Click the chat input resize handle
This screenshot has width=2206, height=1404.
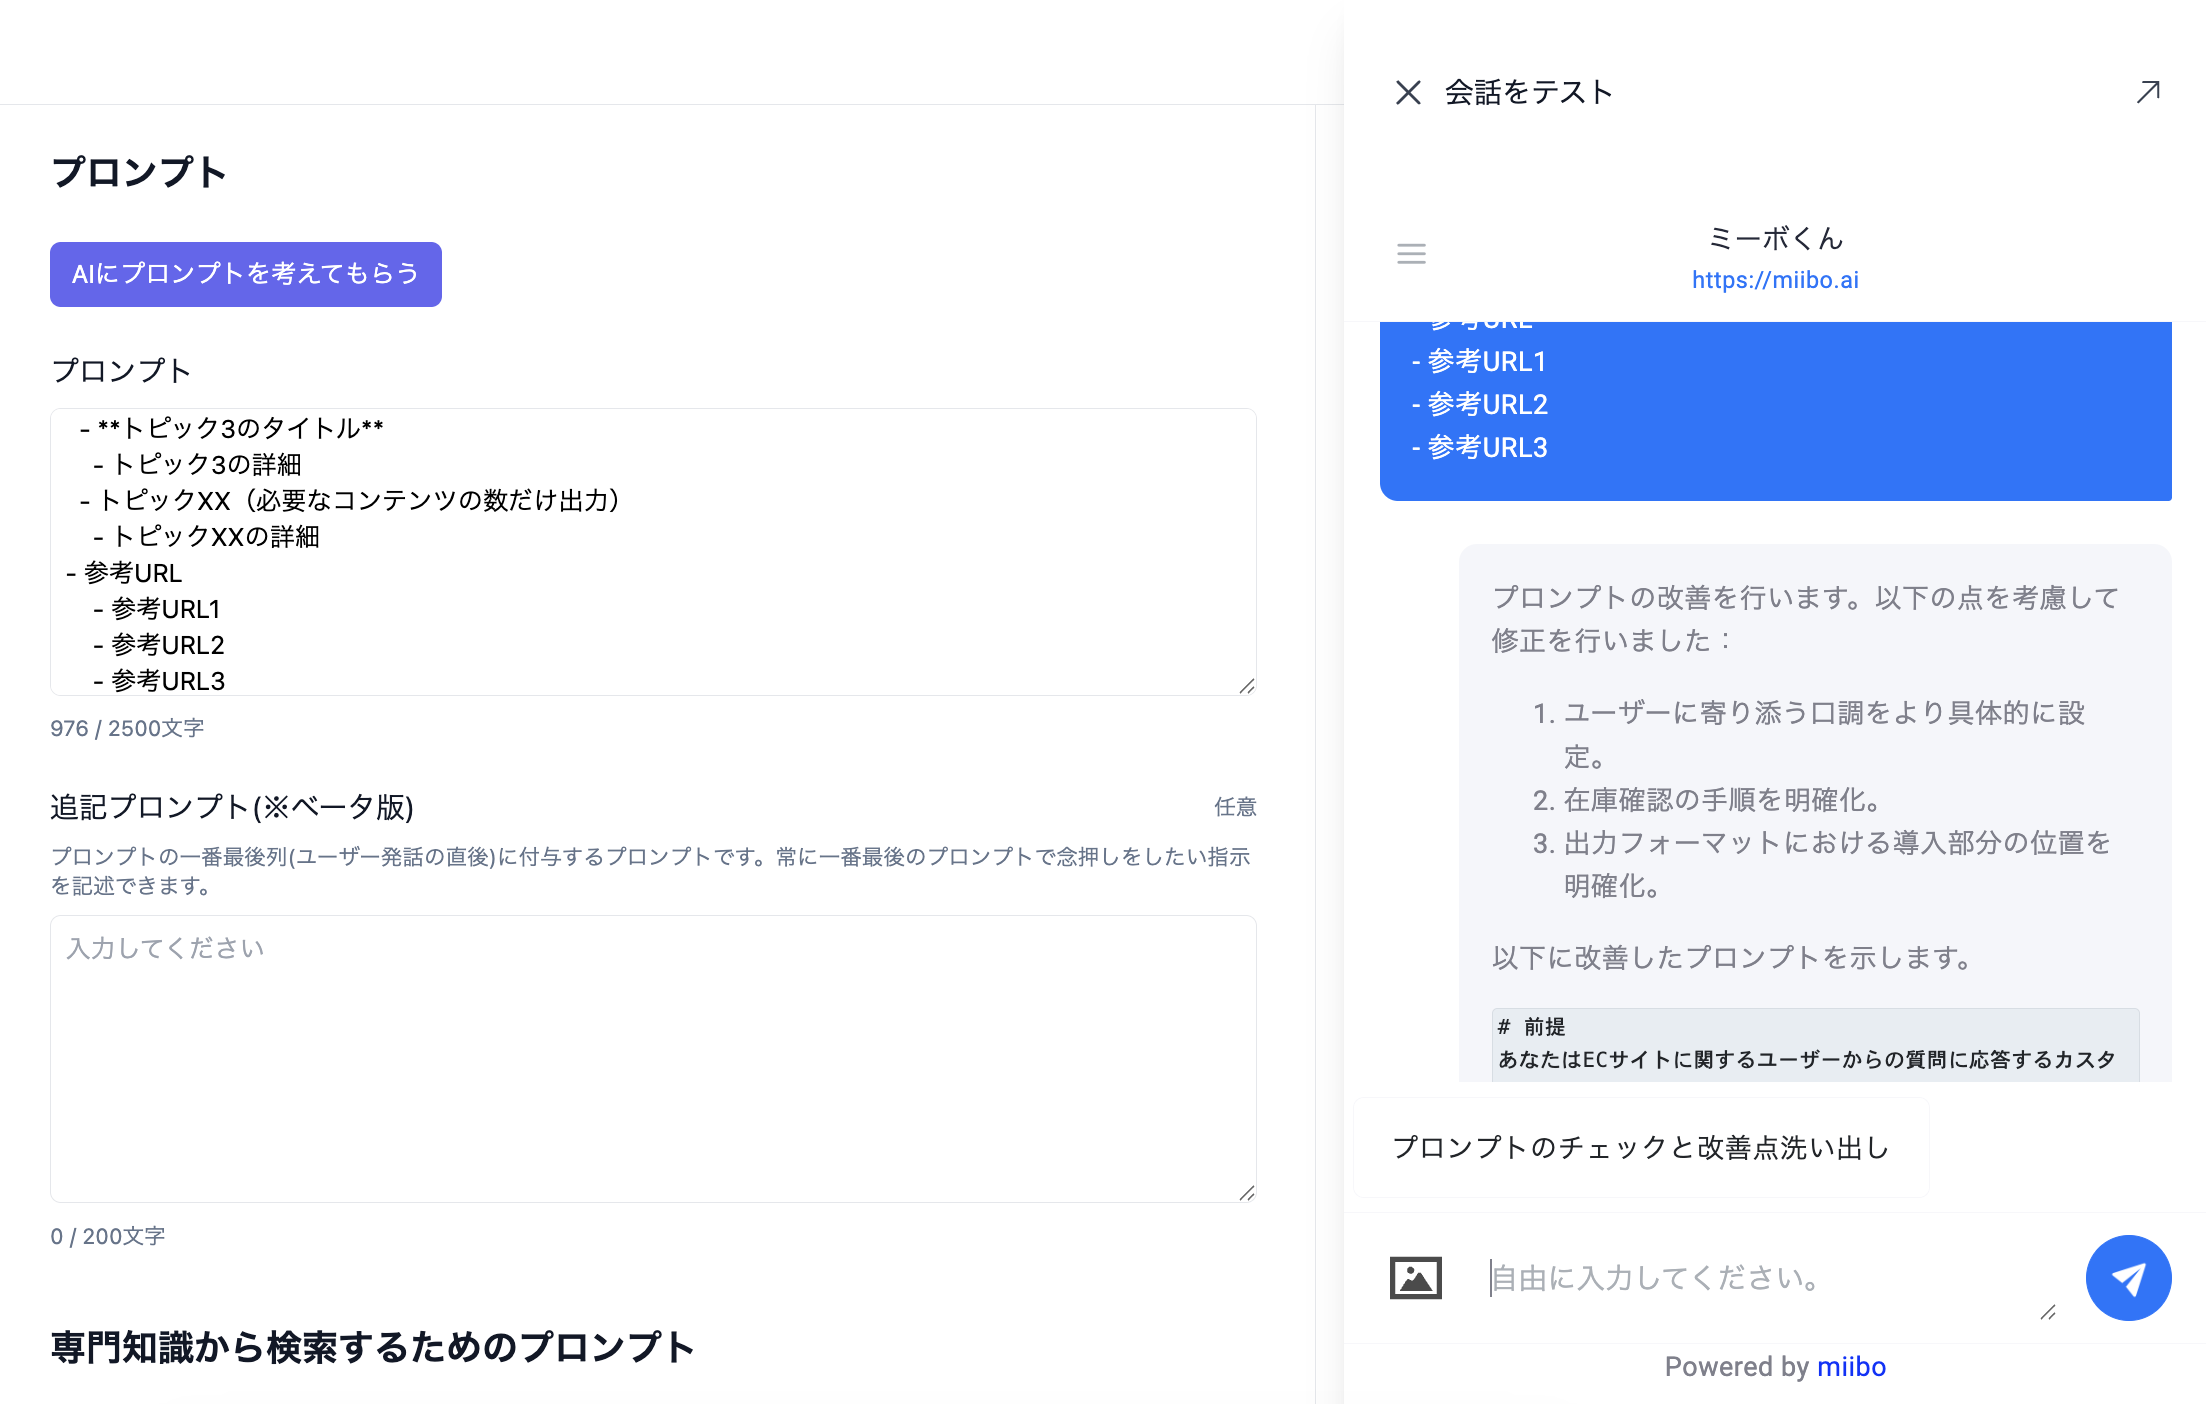tap(2048, 1312)
